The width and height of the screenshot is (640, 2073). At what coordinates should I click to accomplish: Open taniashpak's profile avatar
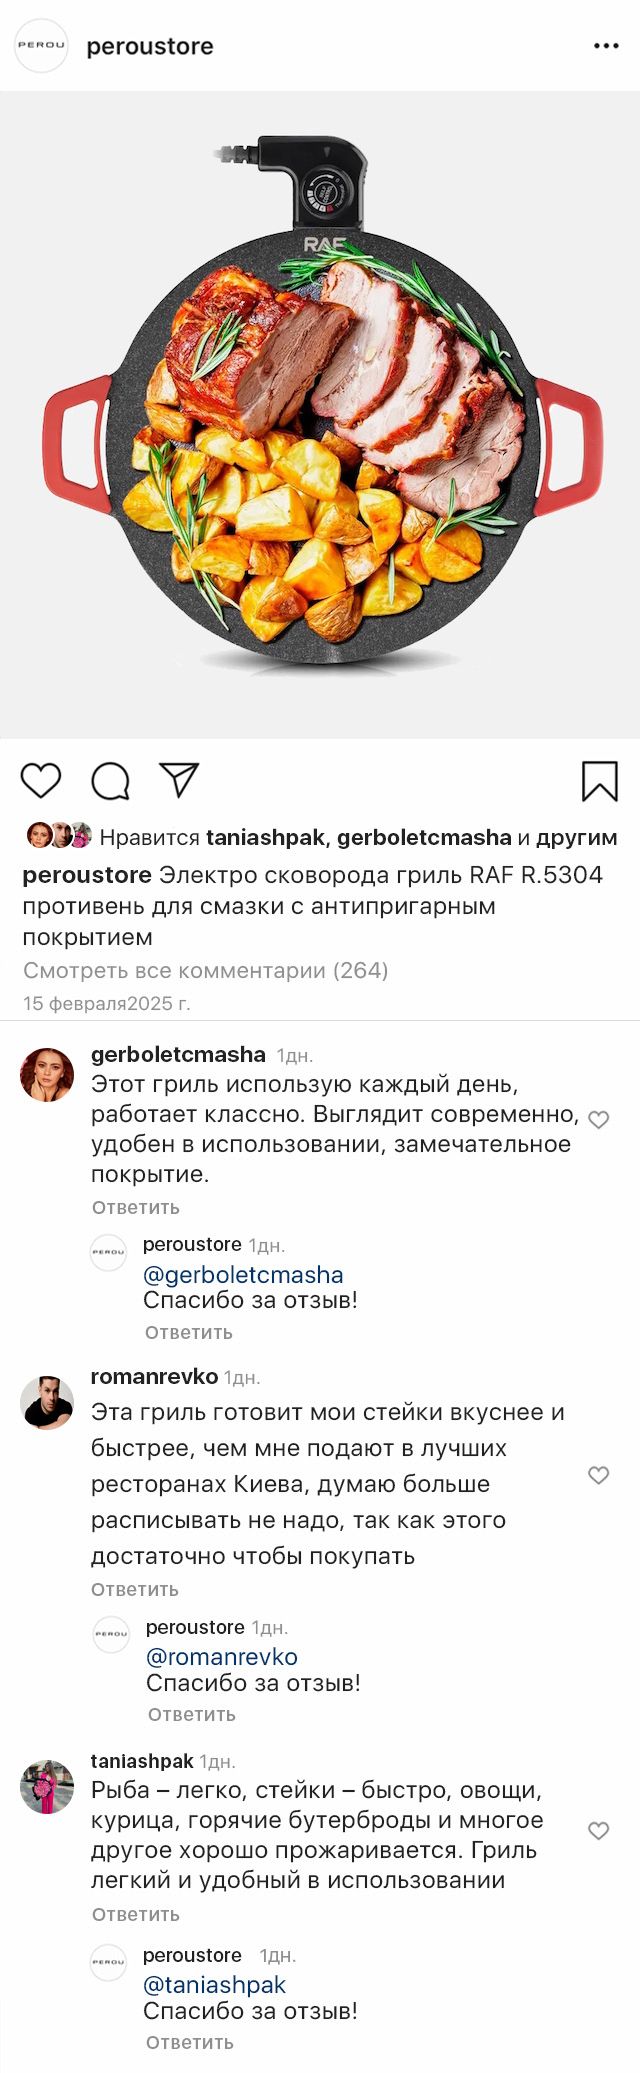point(47,1786)
